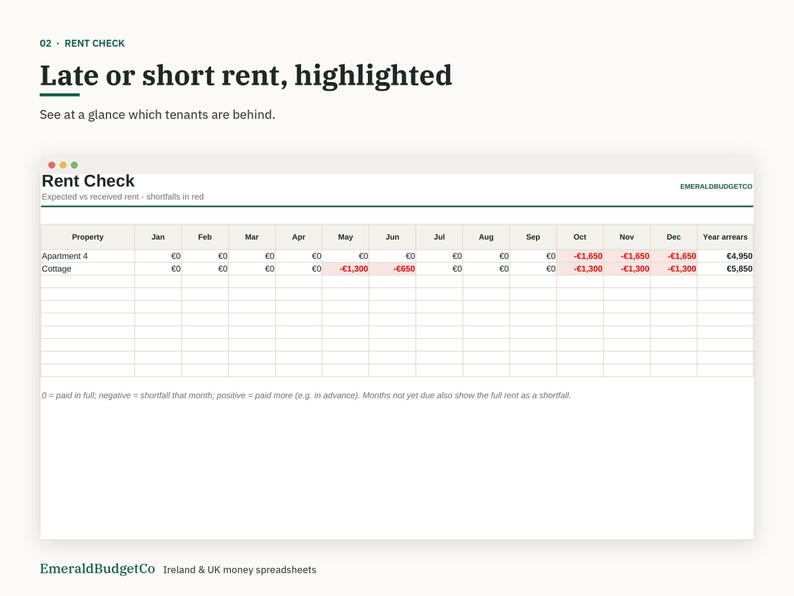The height and width of the screenshot is (596, 794).
Task: Select the Apr column header
Action: [x=299, y=237]
